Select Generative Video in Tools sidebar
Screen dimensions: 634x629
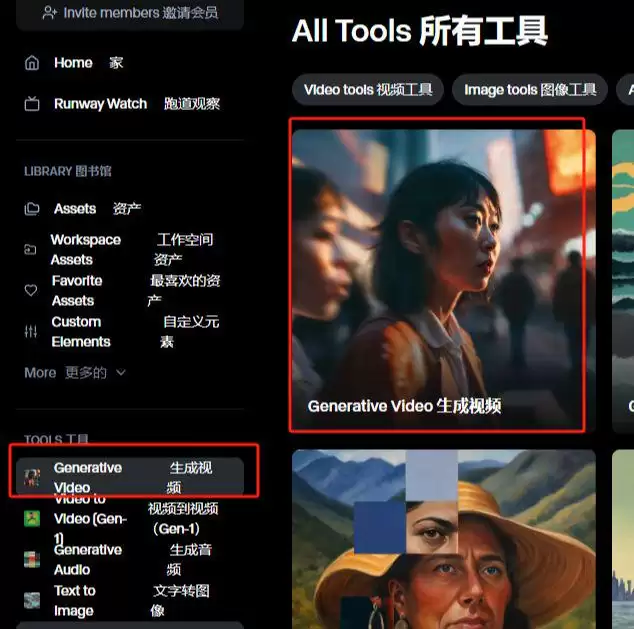[130, 477]
